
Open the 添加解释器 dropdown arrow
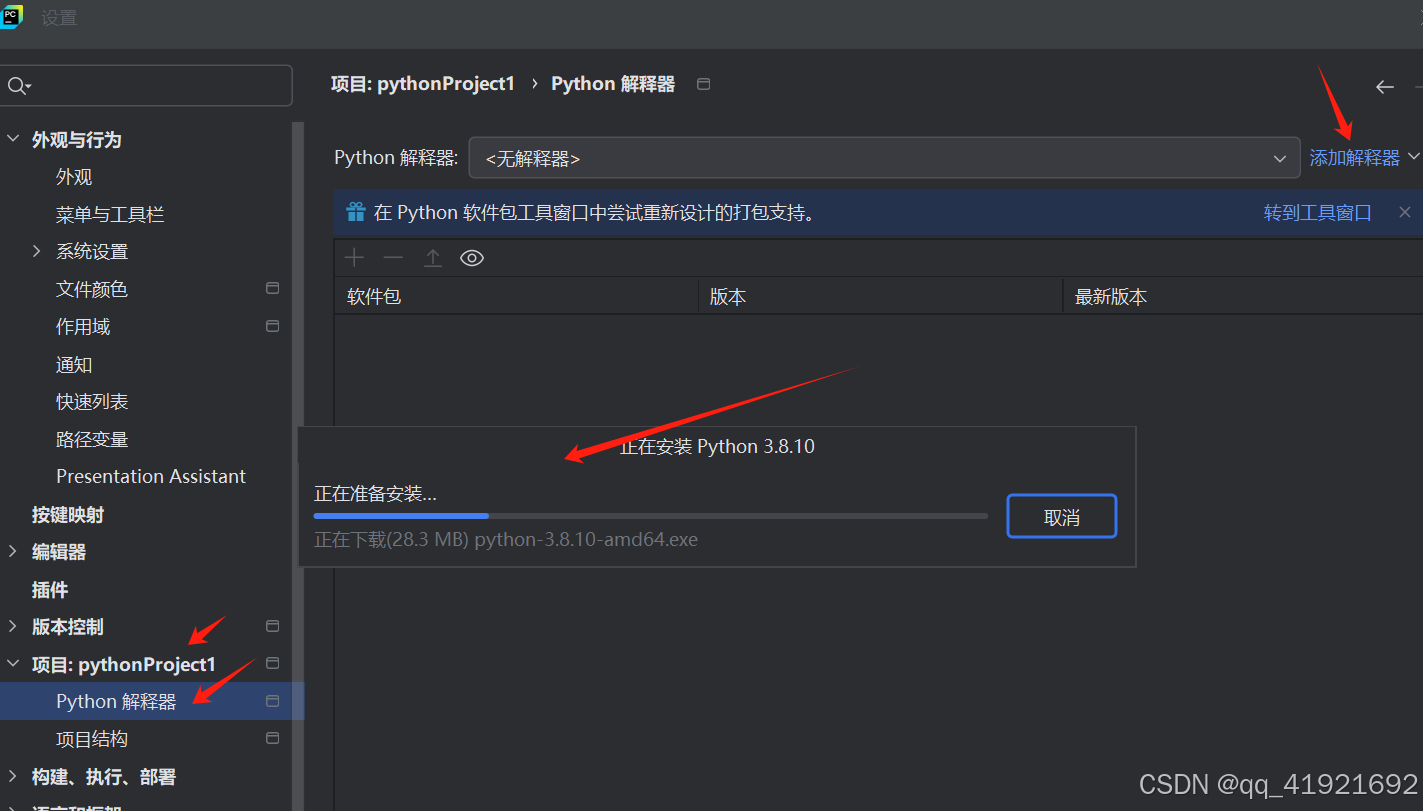[1413, 157]
